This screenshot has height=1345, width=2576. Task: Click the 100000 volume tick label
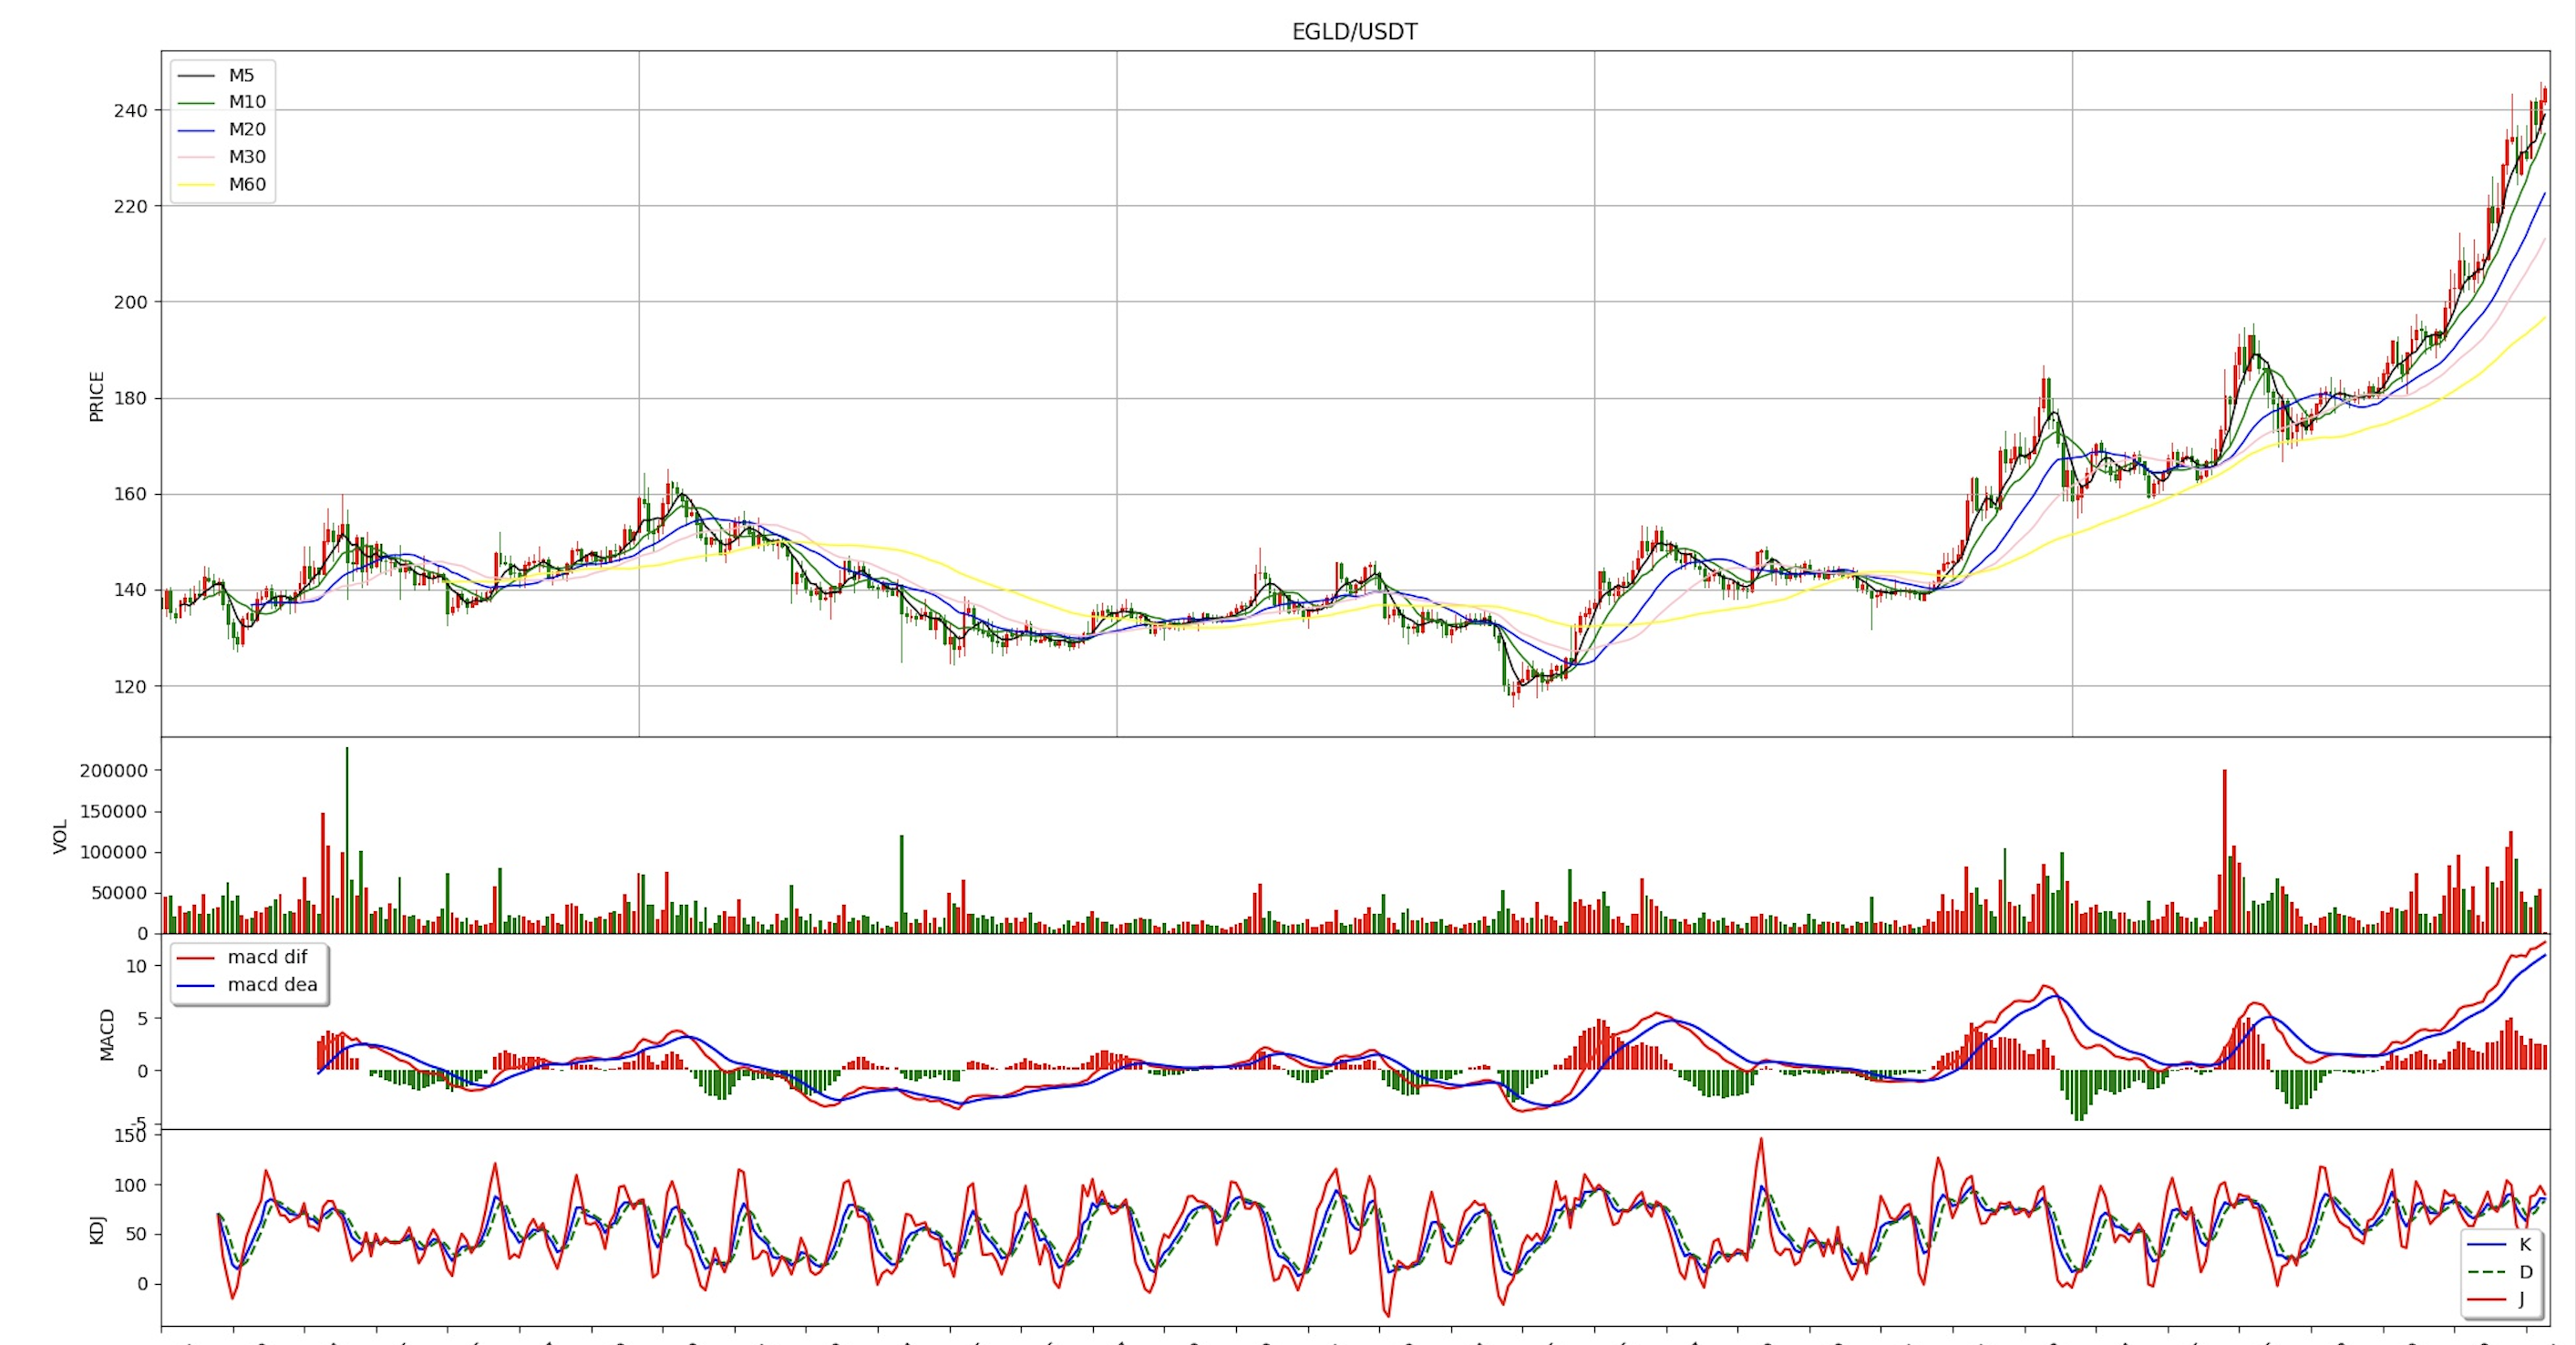(x=113, y=853)
